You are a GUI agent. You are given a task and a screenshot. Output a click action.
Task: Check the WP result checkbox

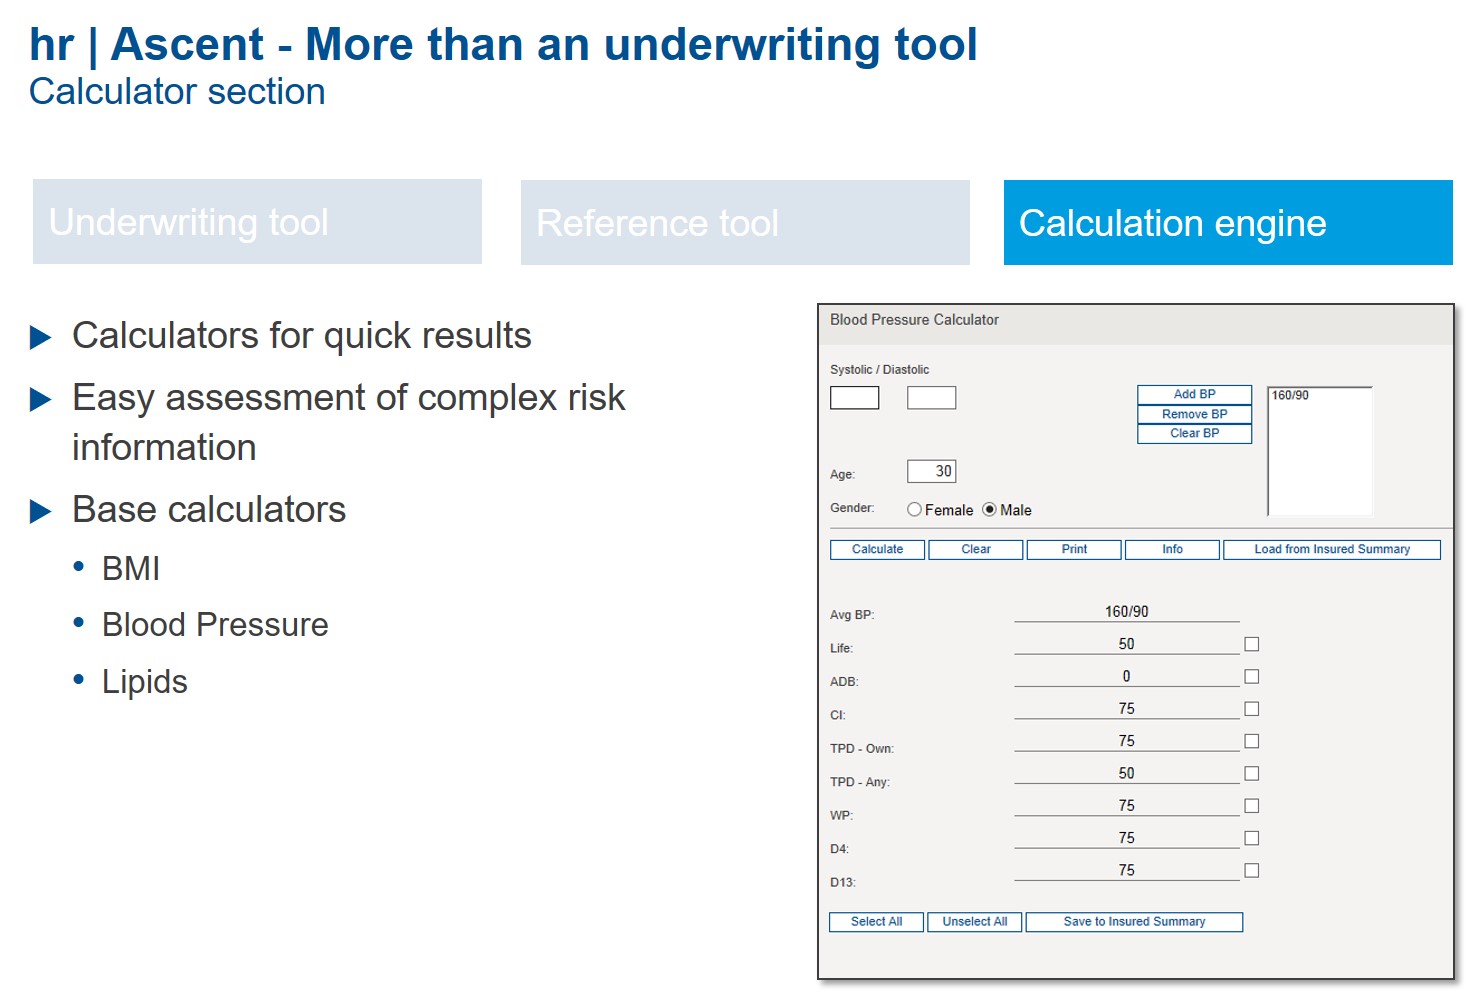pyautogui.click(x=1252, y=806)
